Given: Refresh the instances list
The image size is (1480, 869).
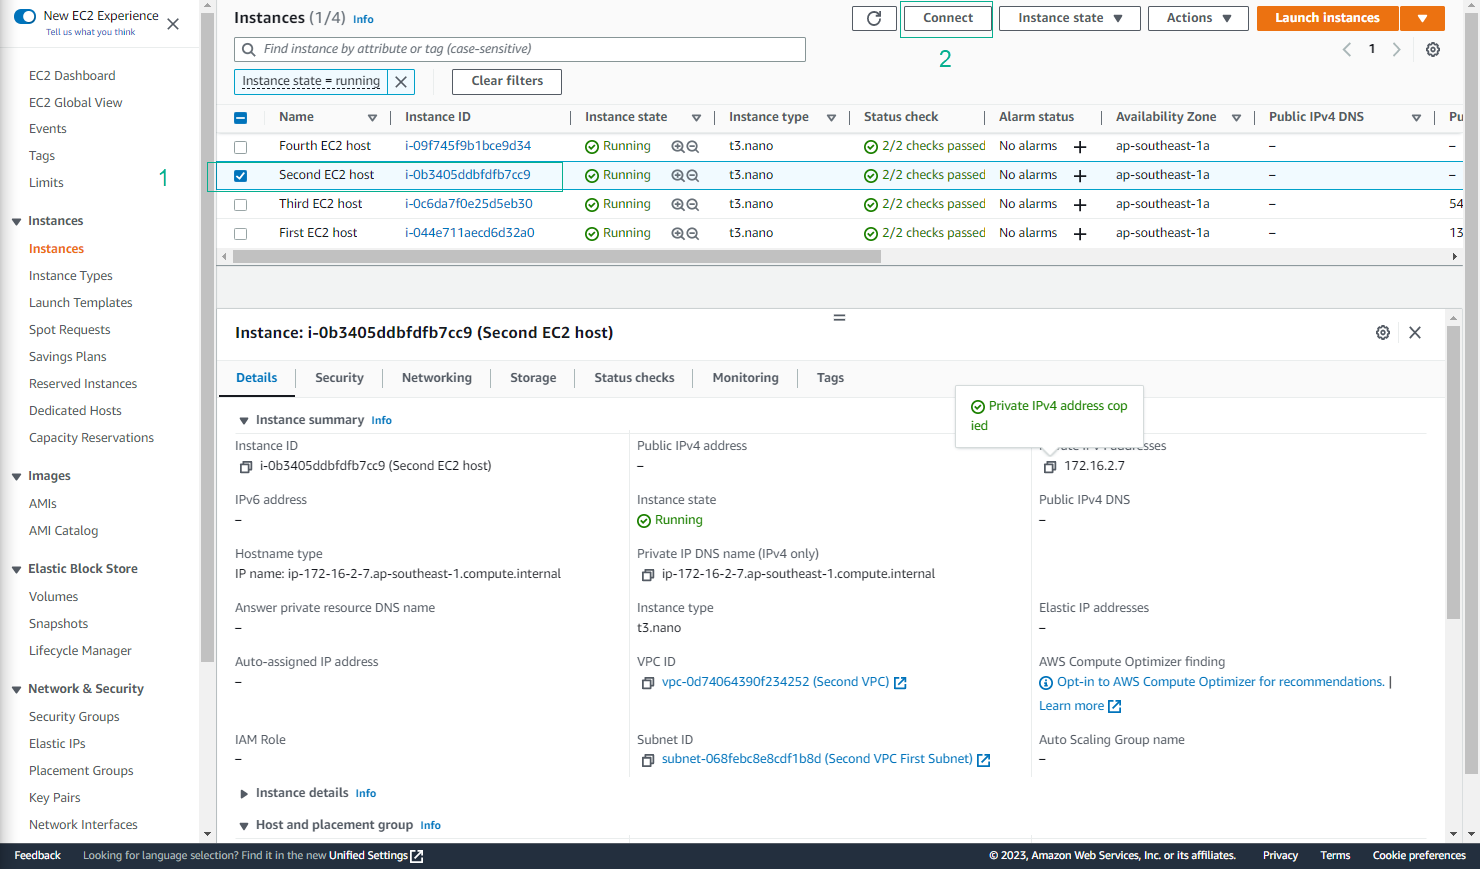Looking at the screenshot, I should click(x=874, y=18).
